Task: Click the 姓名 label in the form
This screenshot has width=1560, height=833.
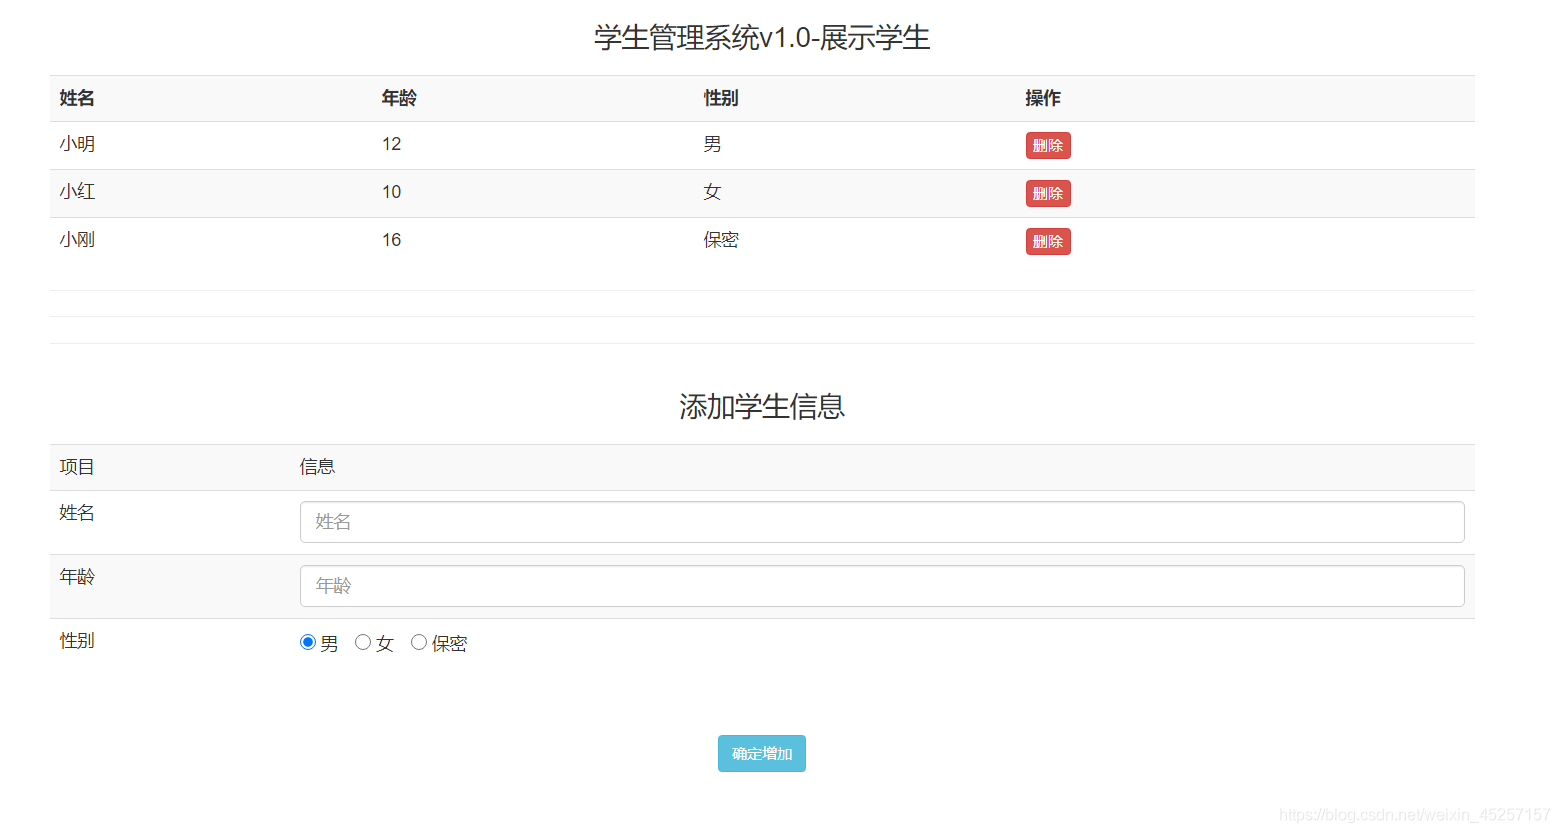Action: 77,513
